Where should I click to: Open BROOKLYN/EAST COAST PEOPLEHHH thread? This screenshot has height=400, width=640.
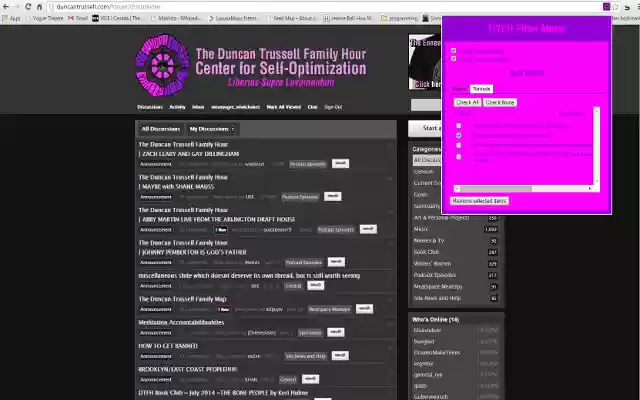tap(188, 369)
